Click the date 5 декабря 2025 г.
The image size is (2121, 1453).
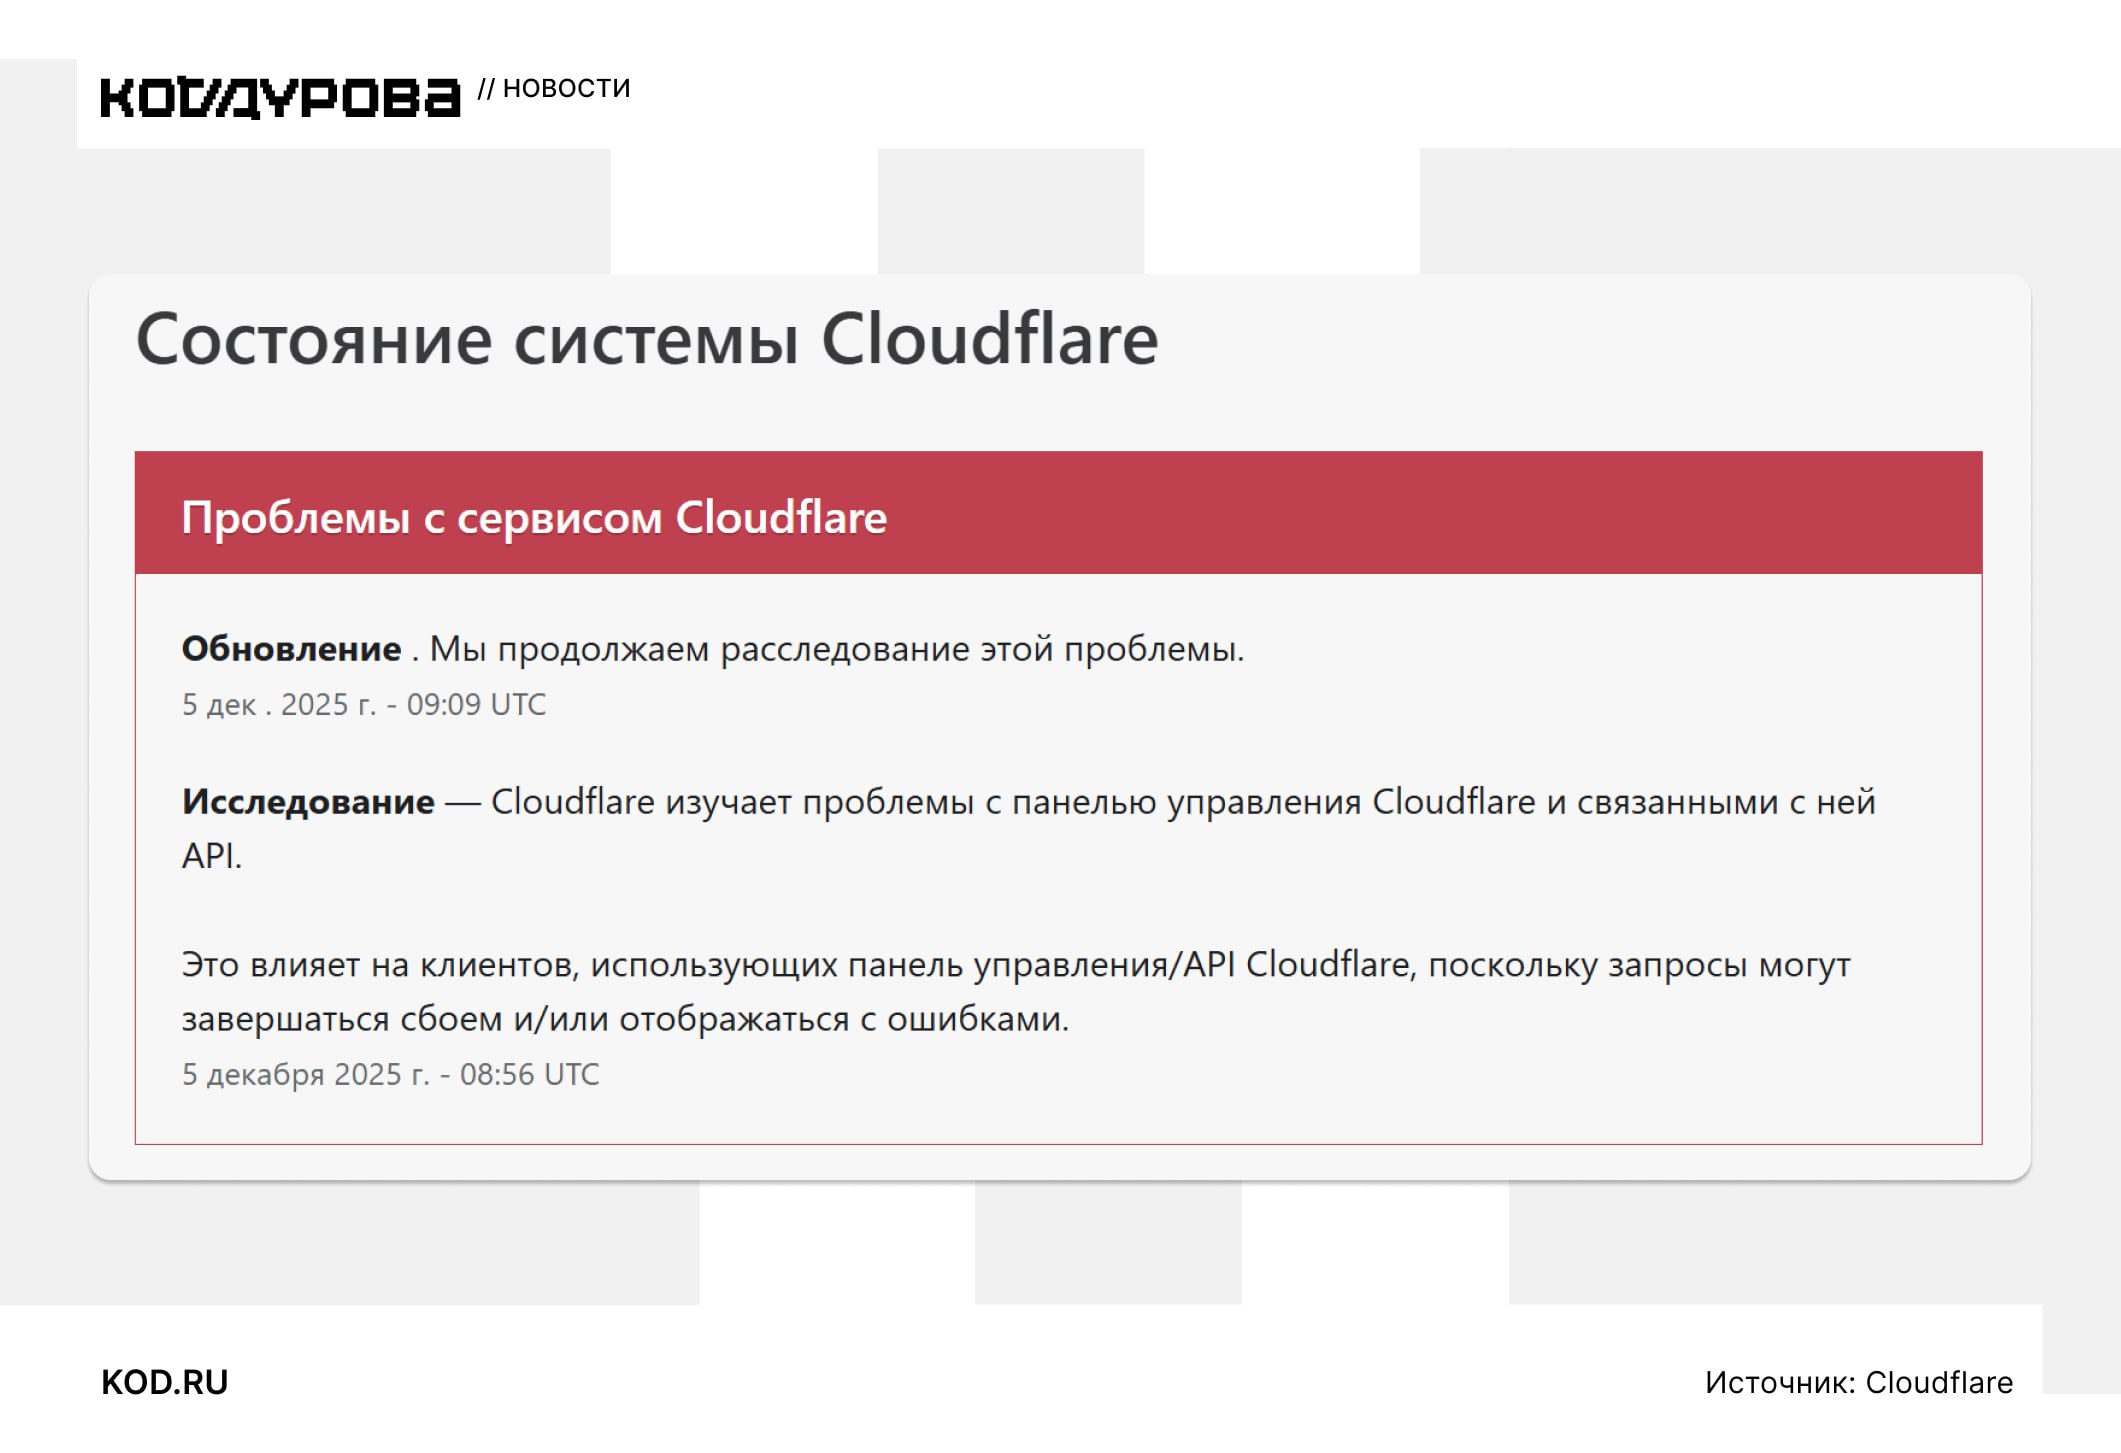tap(305, 1075)
